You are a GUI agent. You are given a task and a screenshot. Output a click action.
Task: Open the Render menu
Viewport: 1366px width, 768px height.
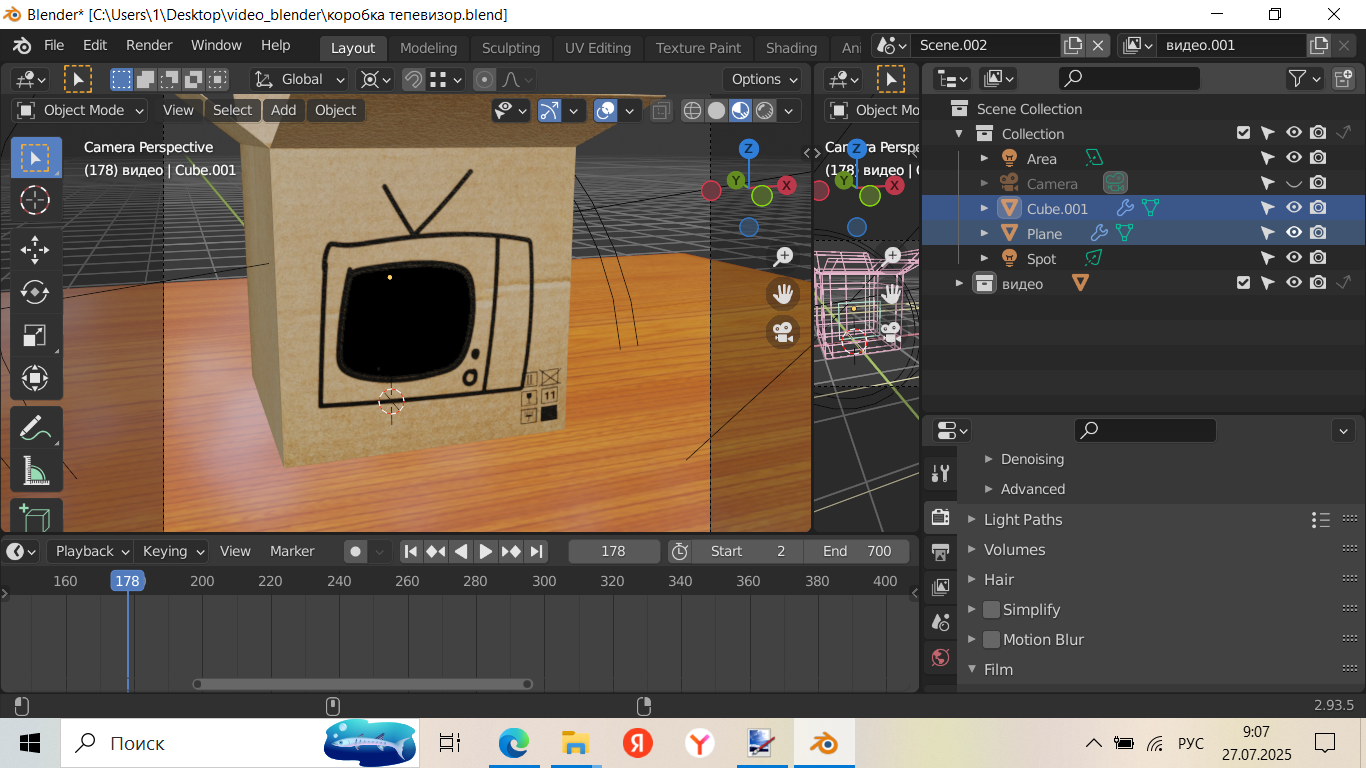click(149, 45)
